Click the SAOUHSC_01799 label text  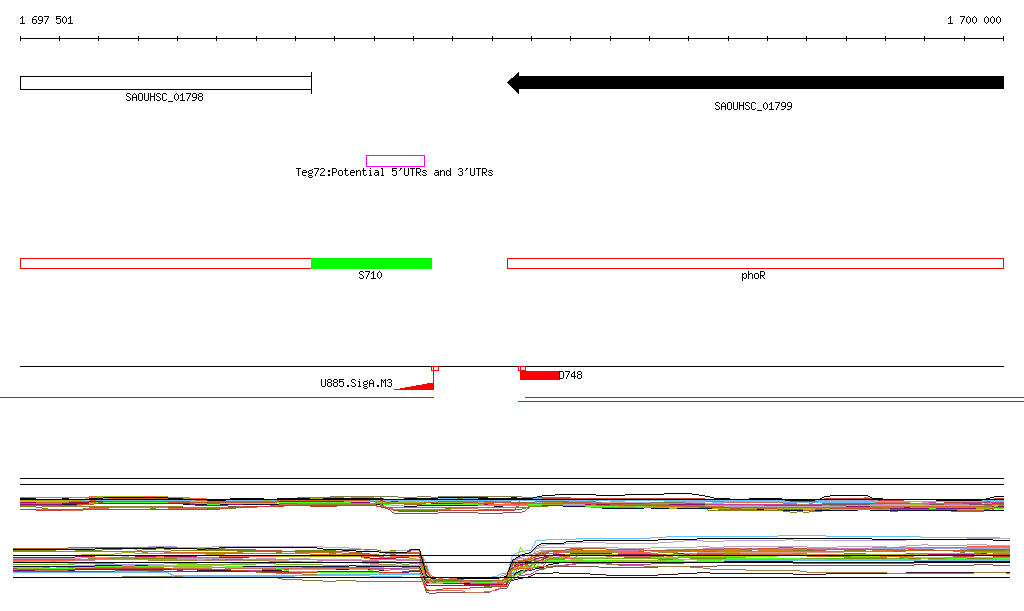753,106
